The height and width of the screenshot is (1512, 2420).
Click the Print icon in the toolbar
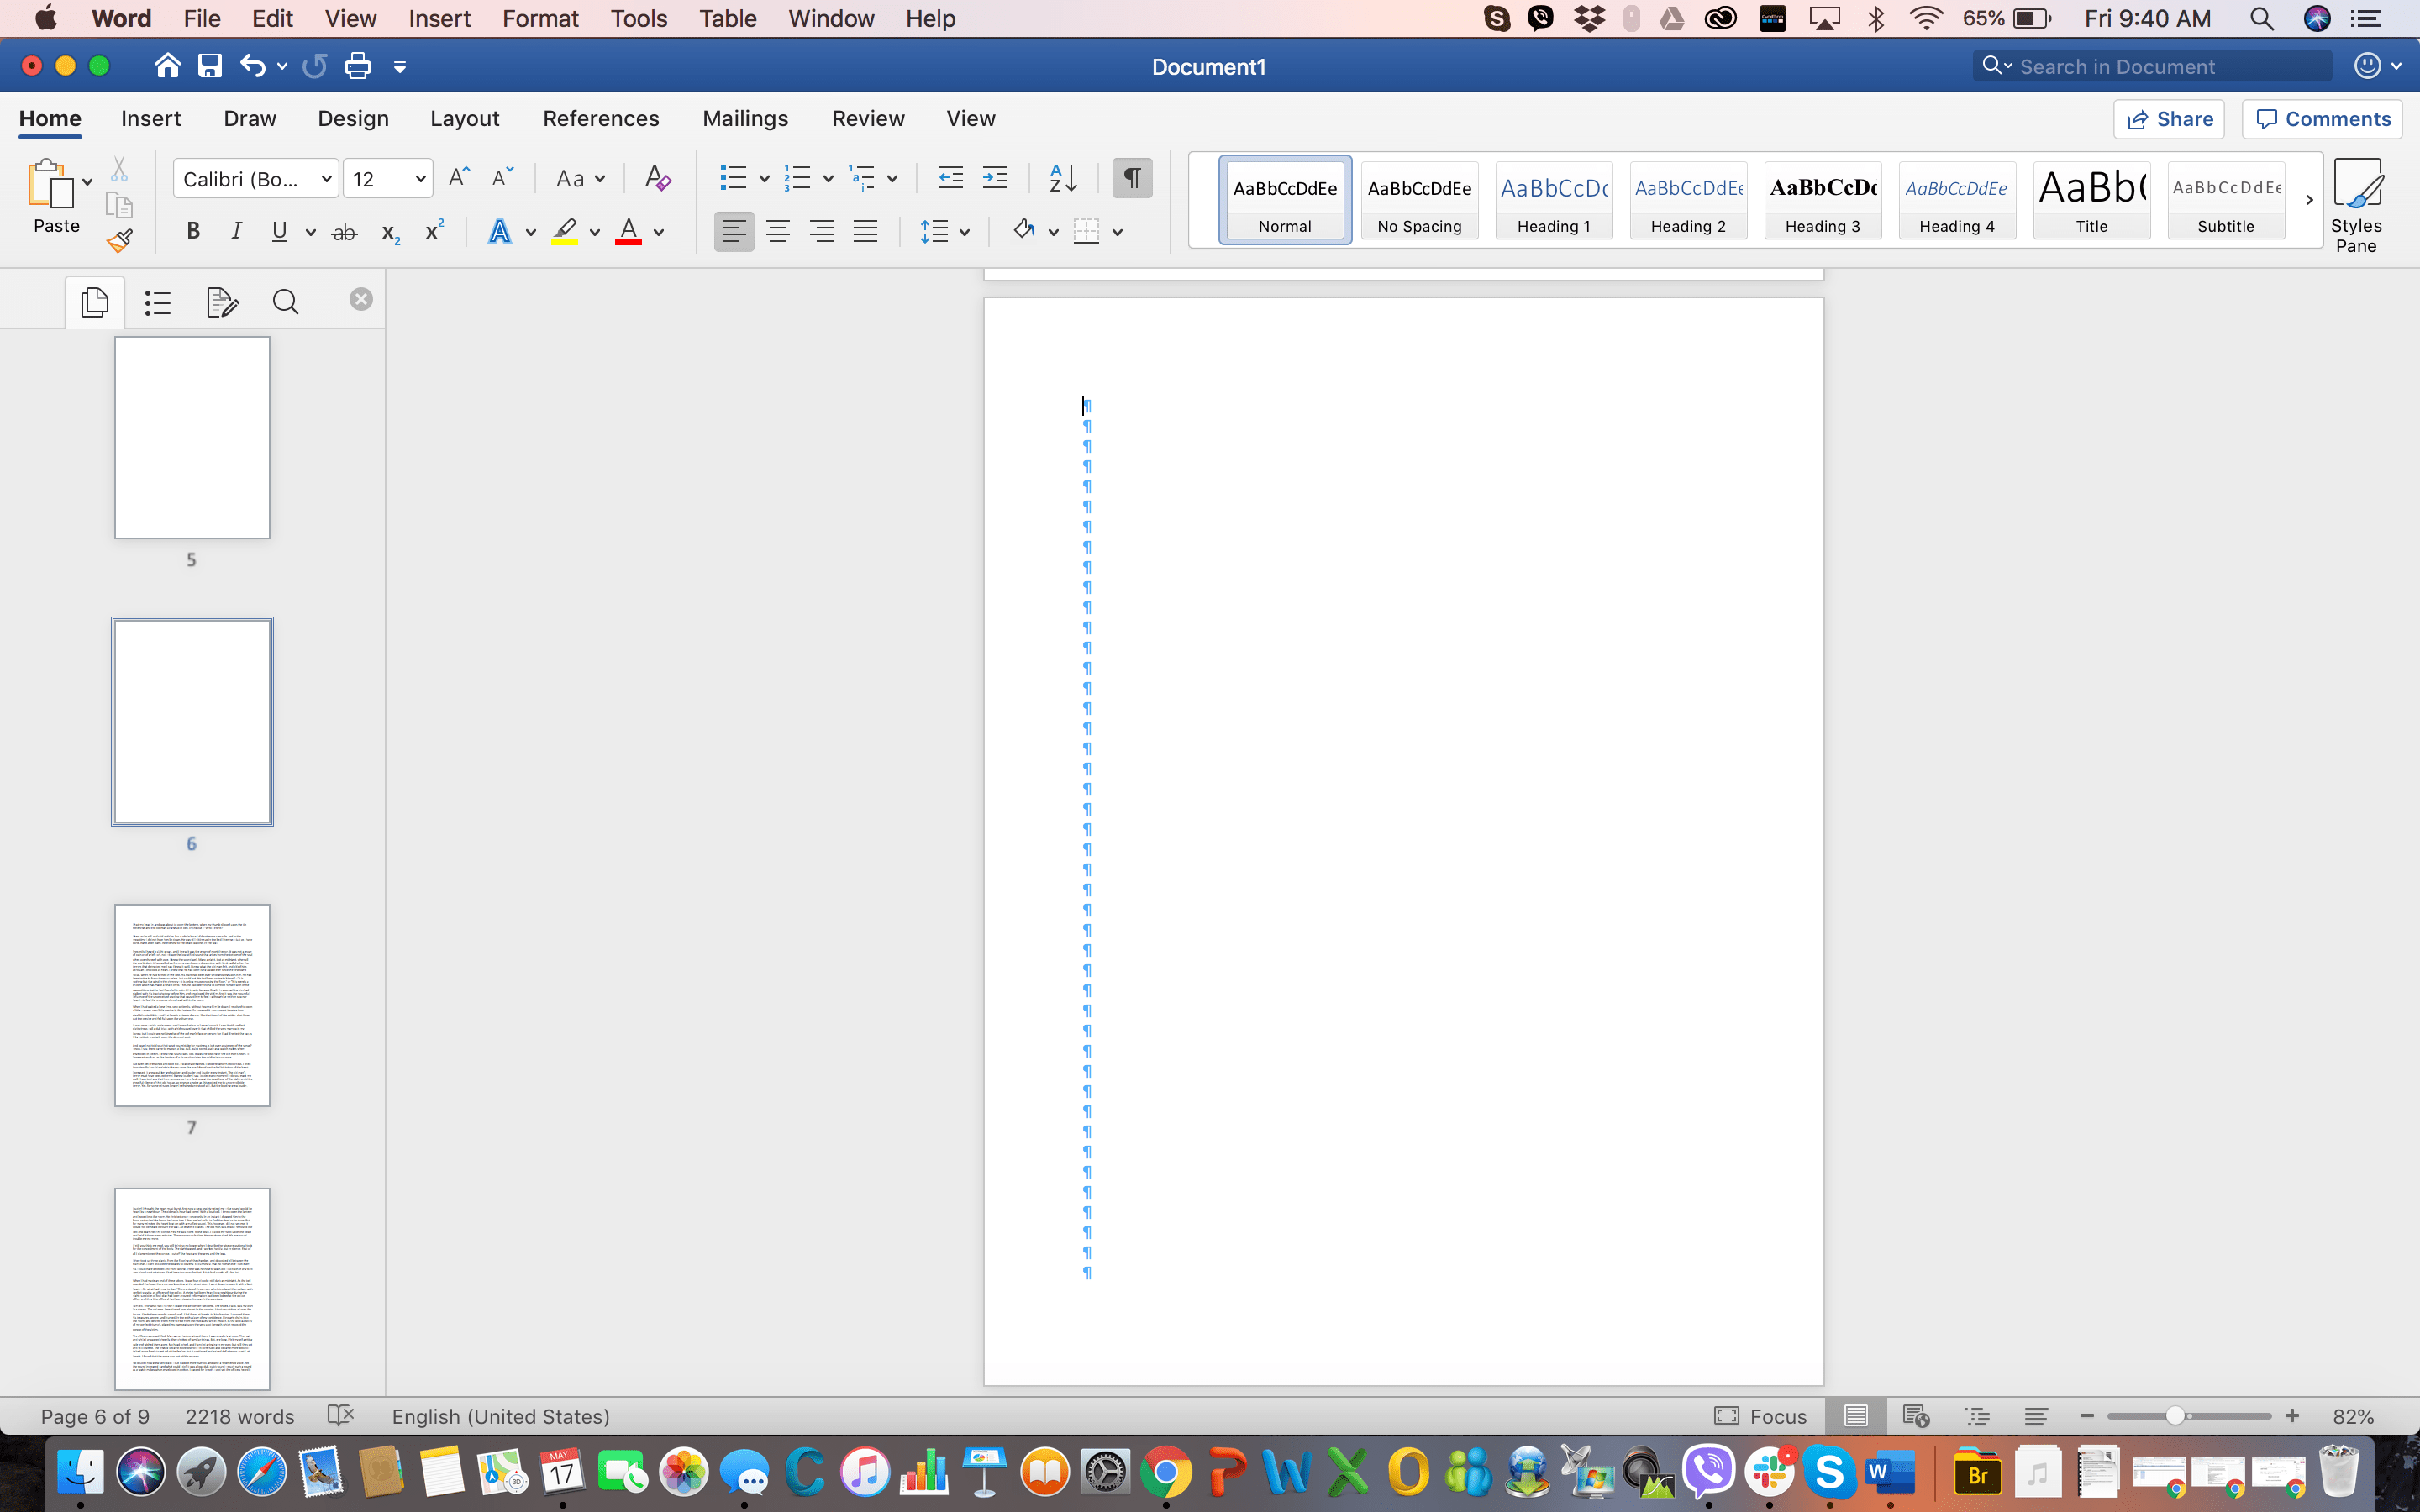(x=357, y=65)
